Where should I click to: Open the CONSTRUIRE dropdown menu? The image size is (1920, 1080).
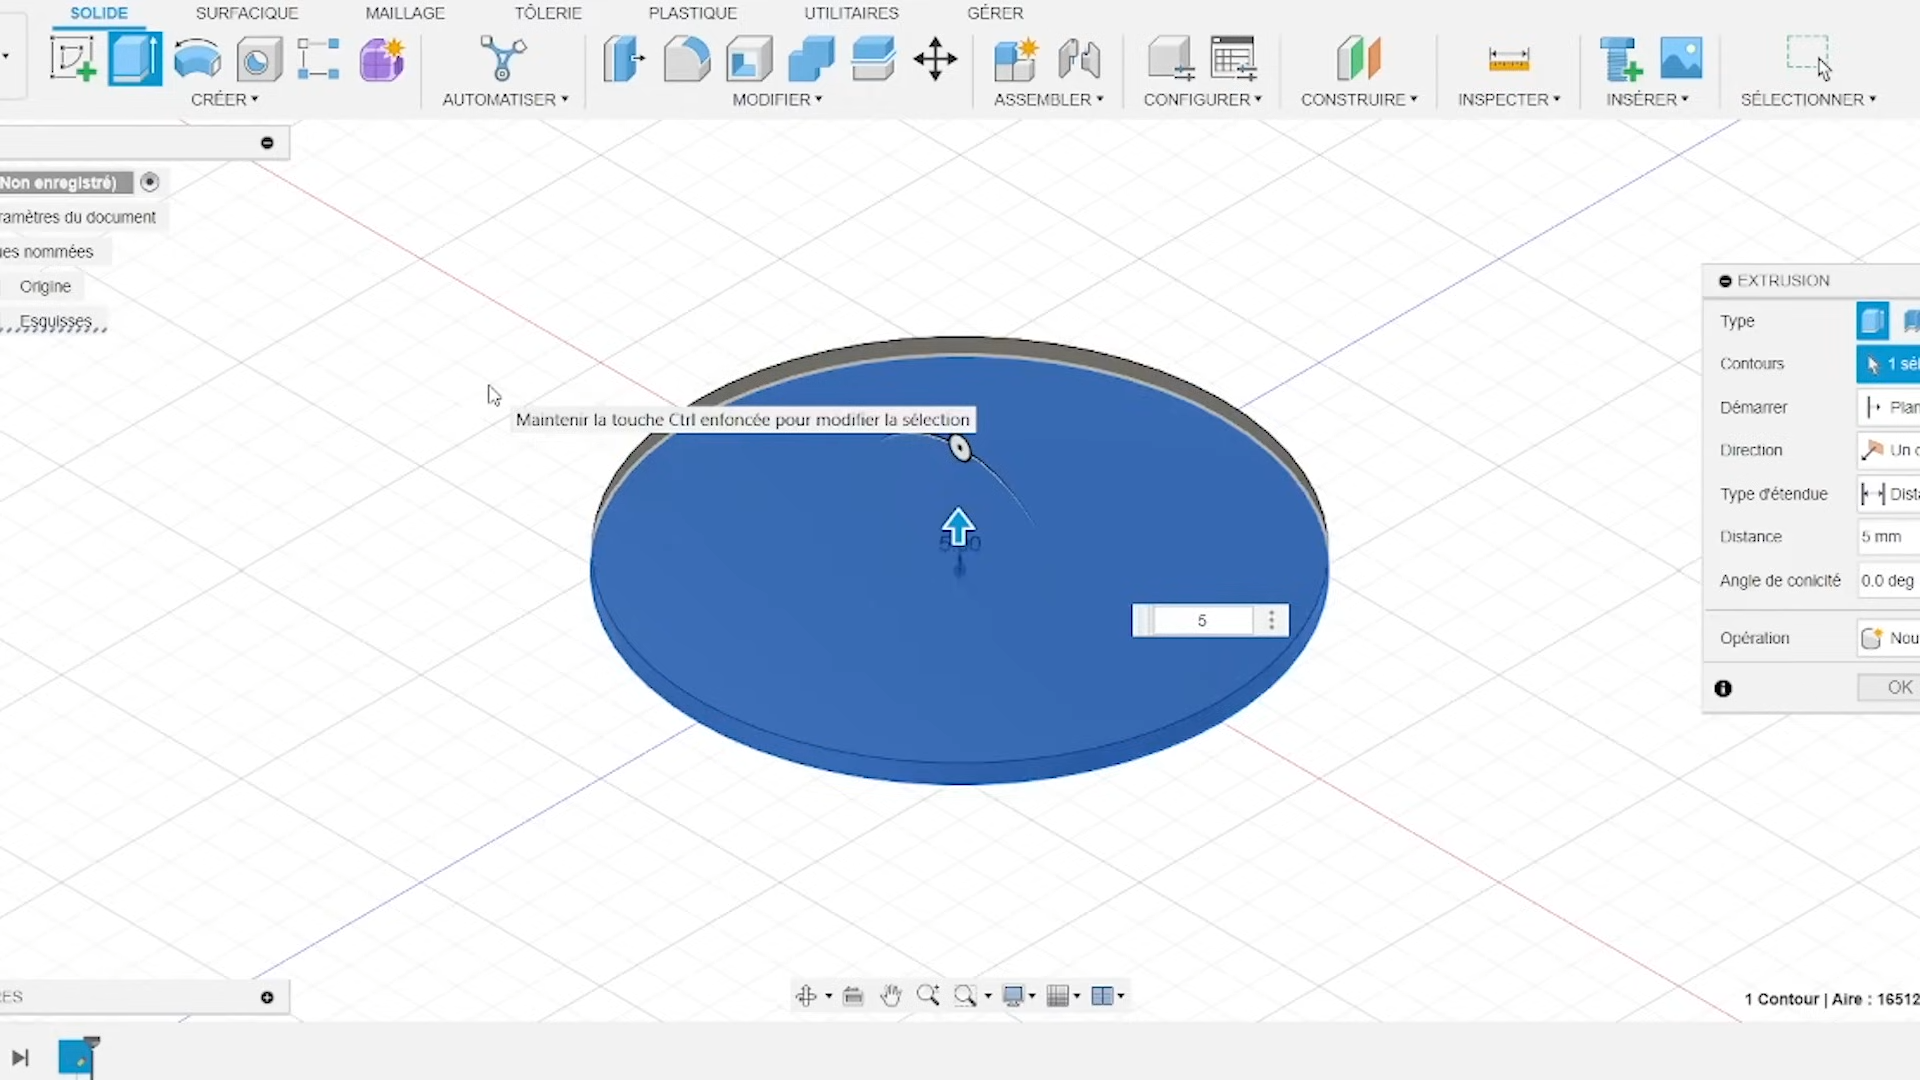(1359, 98)
